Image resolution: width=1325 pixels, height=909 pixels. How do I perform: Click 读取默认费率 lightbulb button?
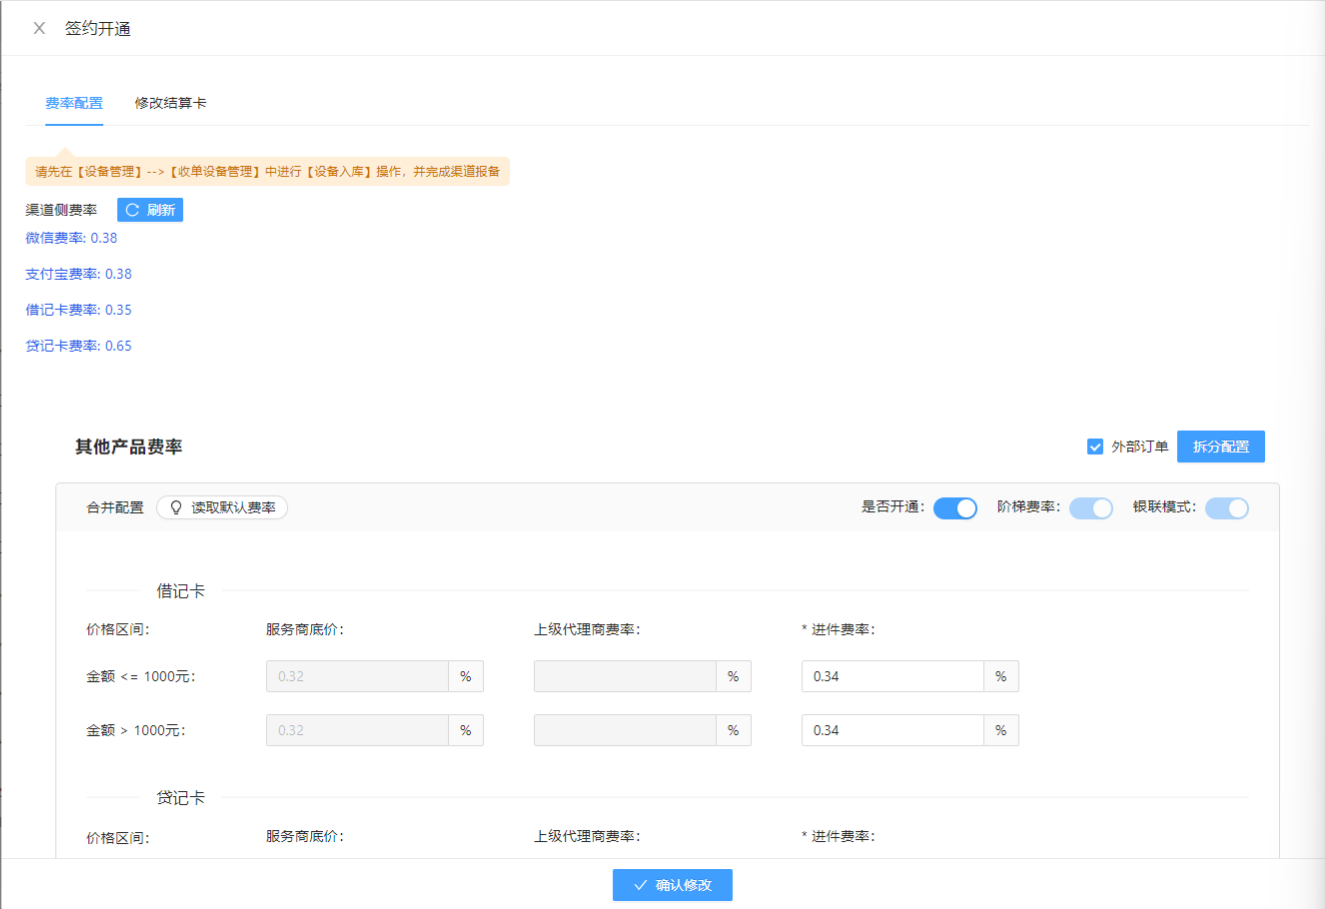point(222,508)
